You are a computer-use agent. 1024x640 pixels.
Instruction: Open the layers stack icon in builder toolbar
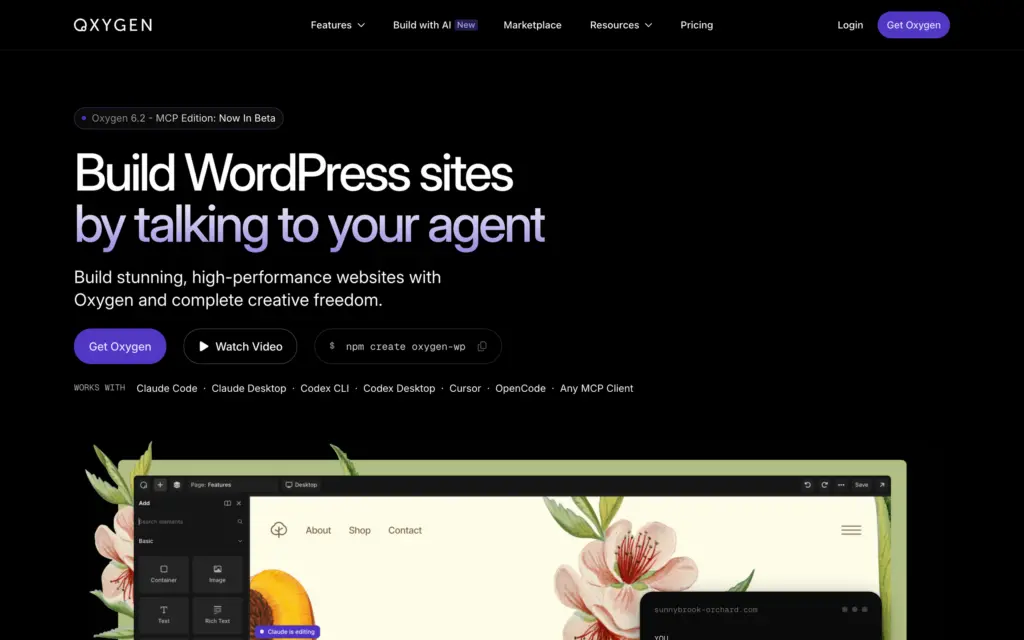(x=176, y=485)
